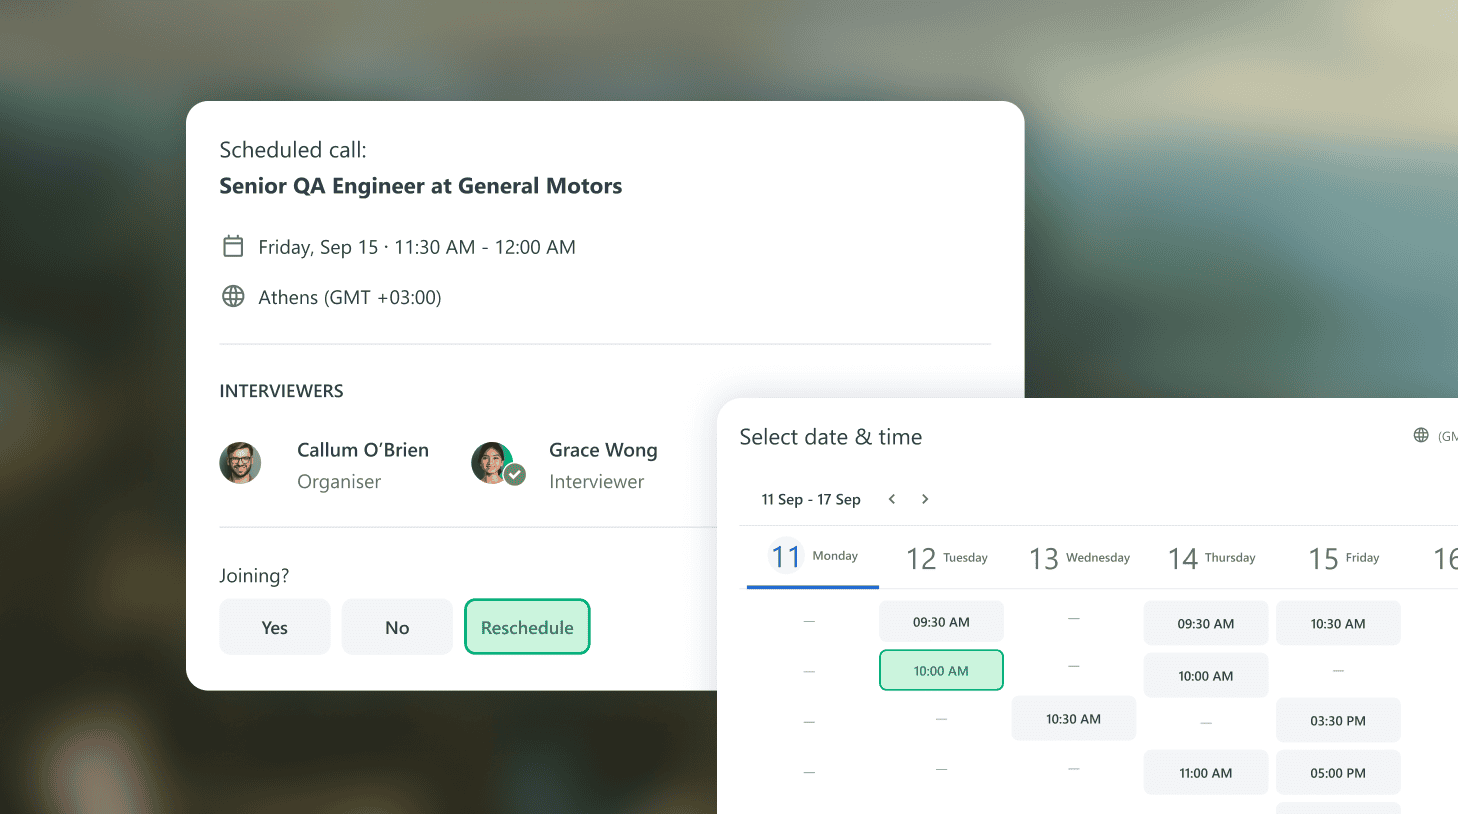The image size is (1458, 814).
Task: Click the green checkmark badge on Grace's avatar
Action: (515, 474)
